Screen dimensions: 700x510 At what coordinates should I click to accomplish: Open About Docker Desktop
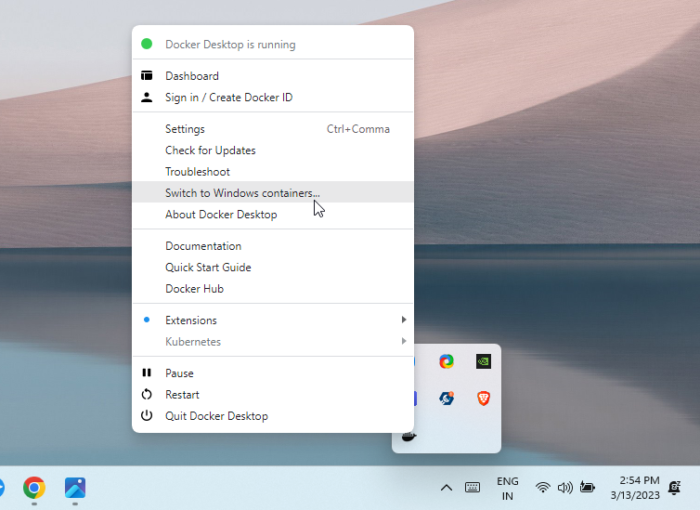(x=273, y=214)
